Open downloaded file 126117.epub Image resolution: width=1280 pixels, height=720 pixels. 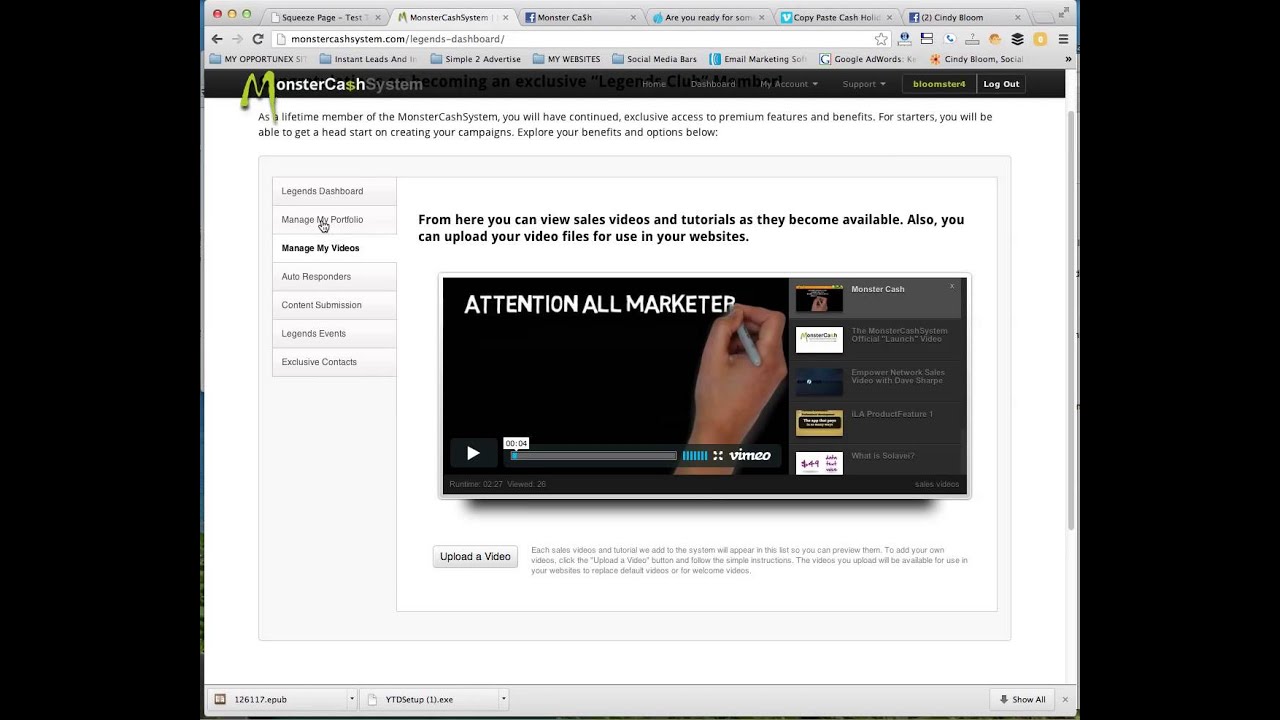pyautogui.click(x=277, y=700)
